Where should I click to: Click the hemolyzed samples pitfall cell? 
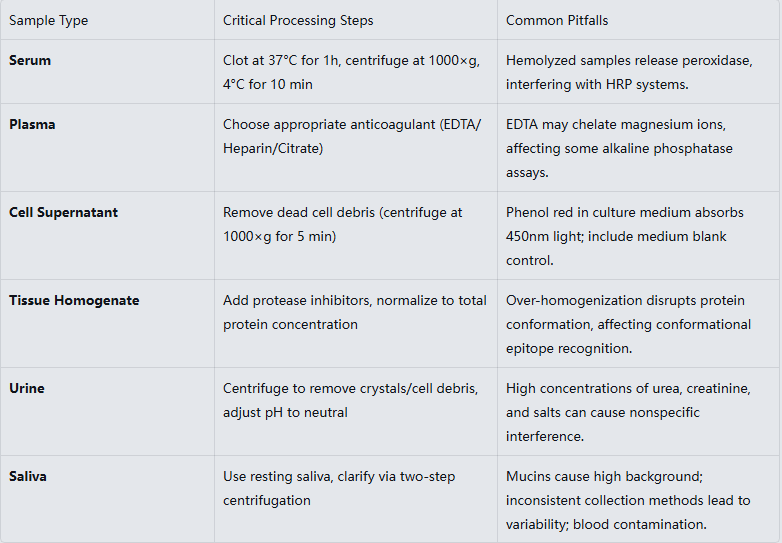pyautogui.click(x=628, y=72)
